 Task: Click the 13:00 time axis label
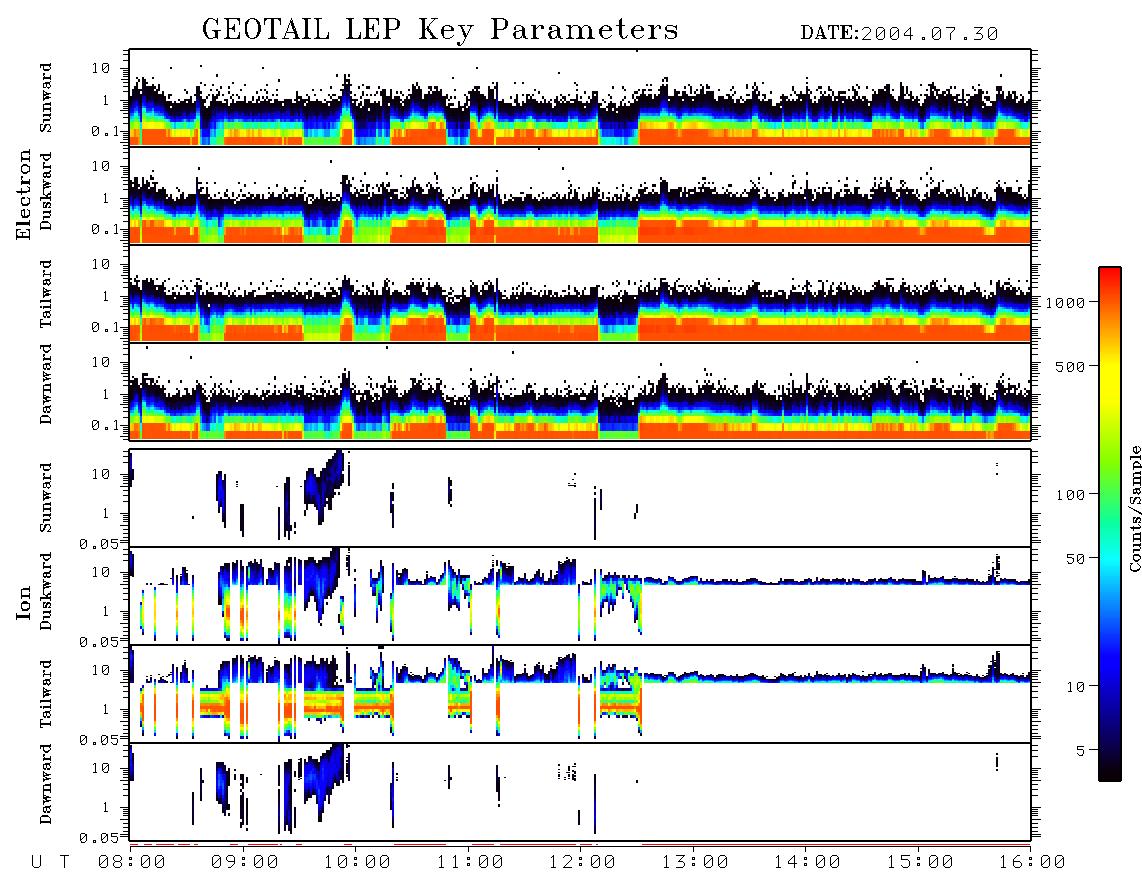point(695,863)
